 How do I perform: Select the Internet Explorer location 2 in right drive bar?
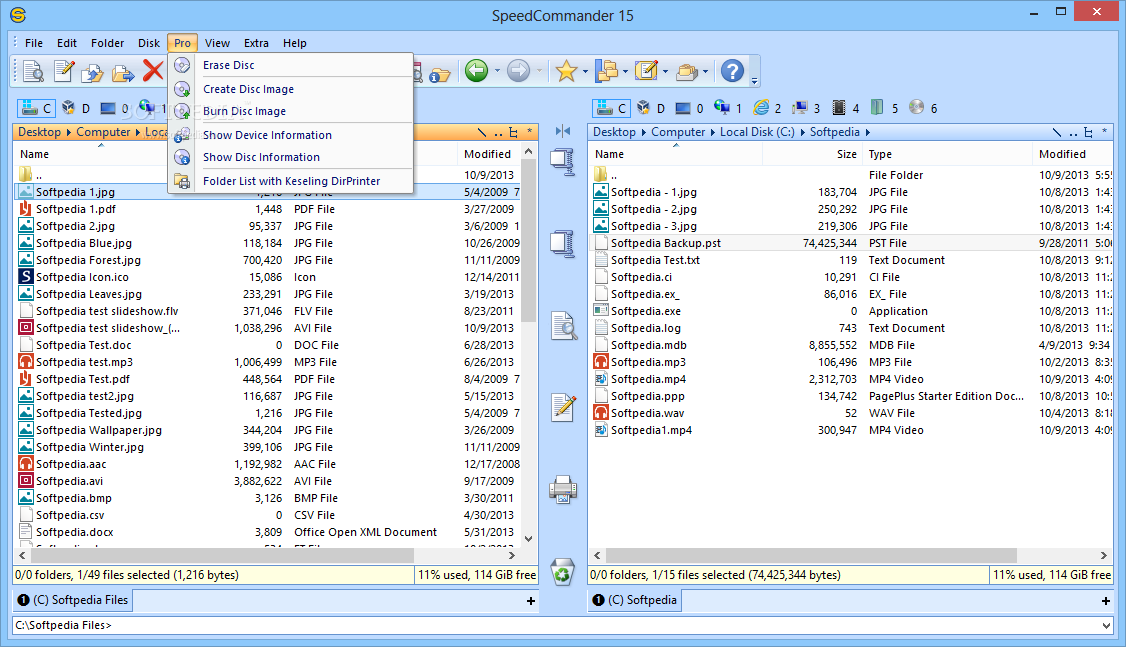[x=768, y=108]
